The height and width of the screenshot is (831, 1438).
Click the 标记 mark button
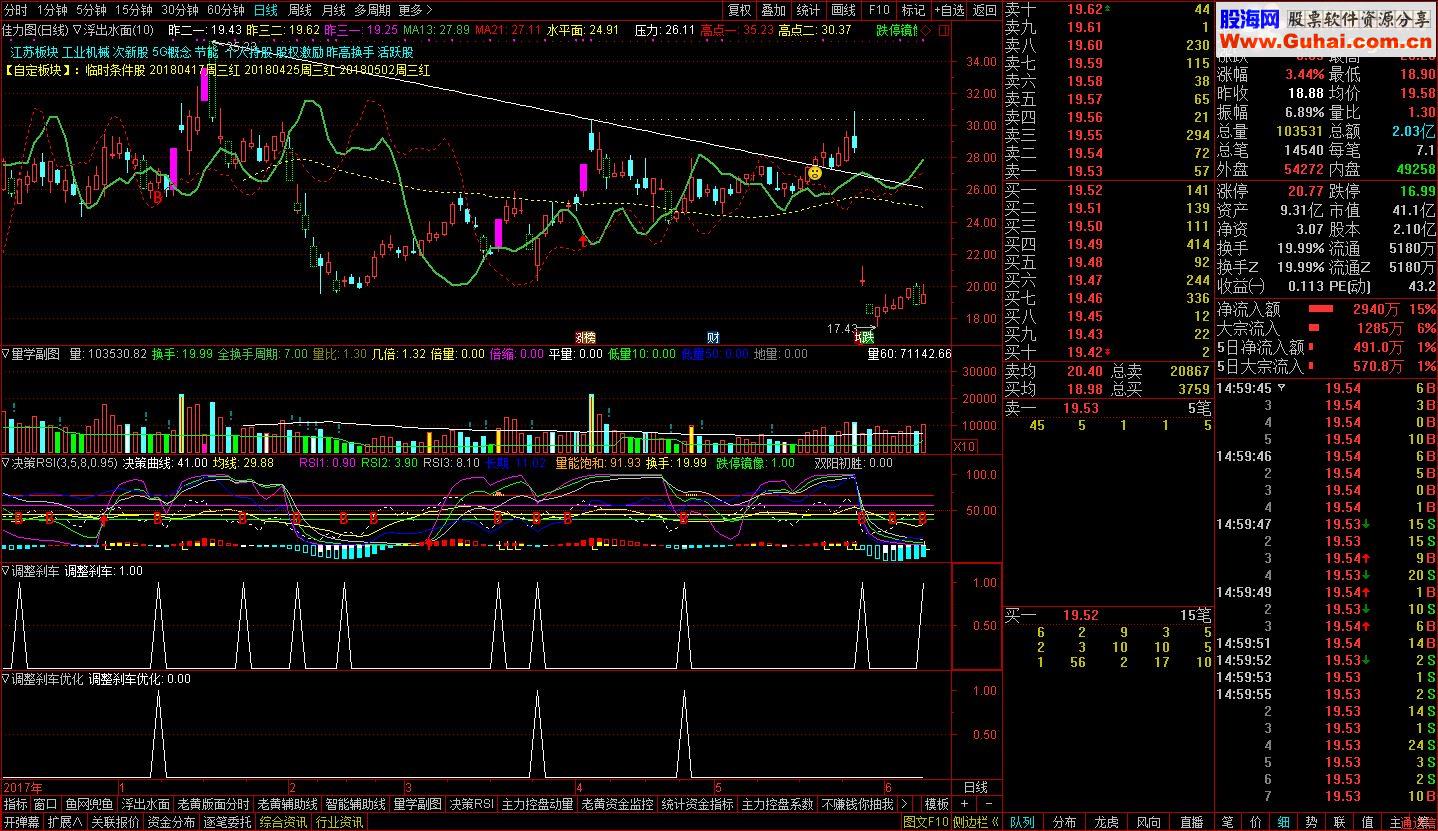click(913, 10)
